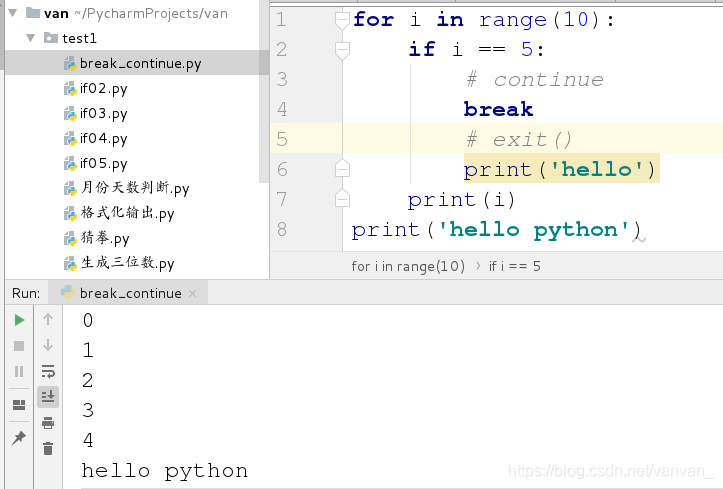Jump up the stack trace arrow

(48, 319)
